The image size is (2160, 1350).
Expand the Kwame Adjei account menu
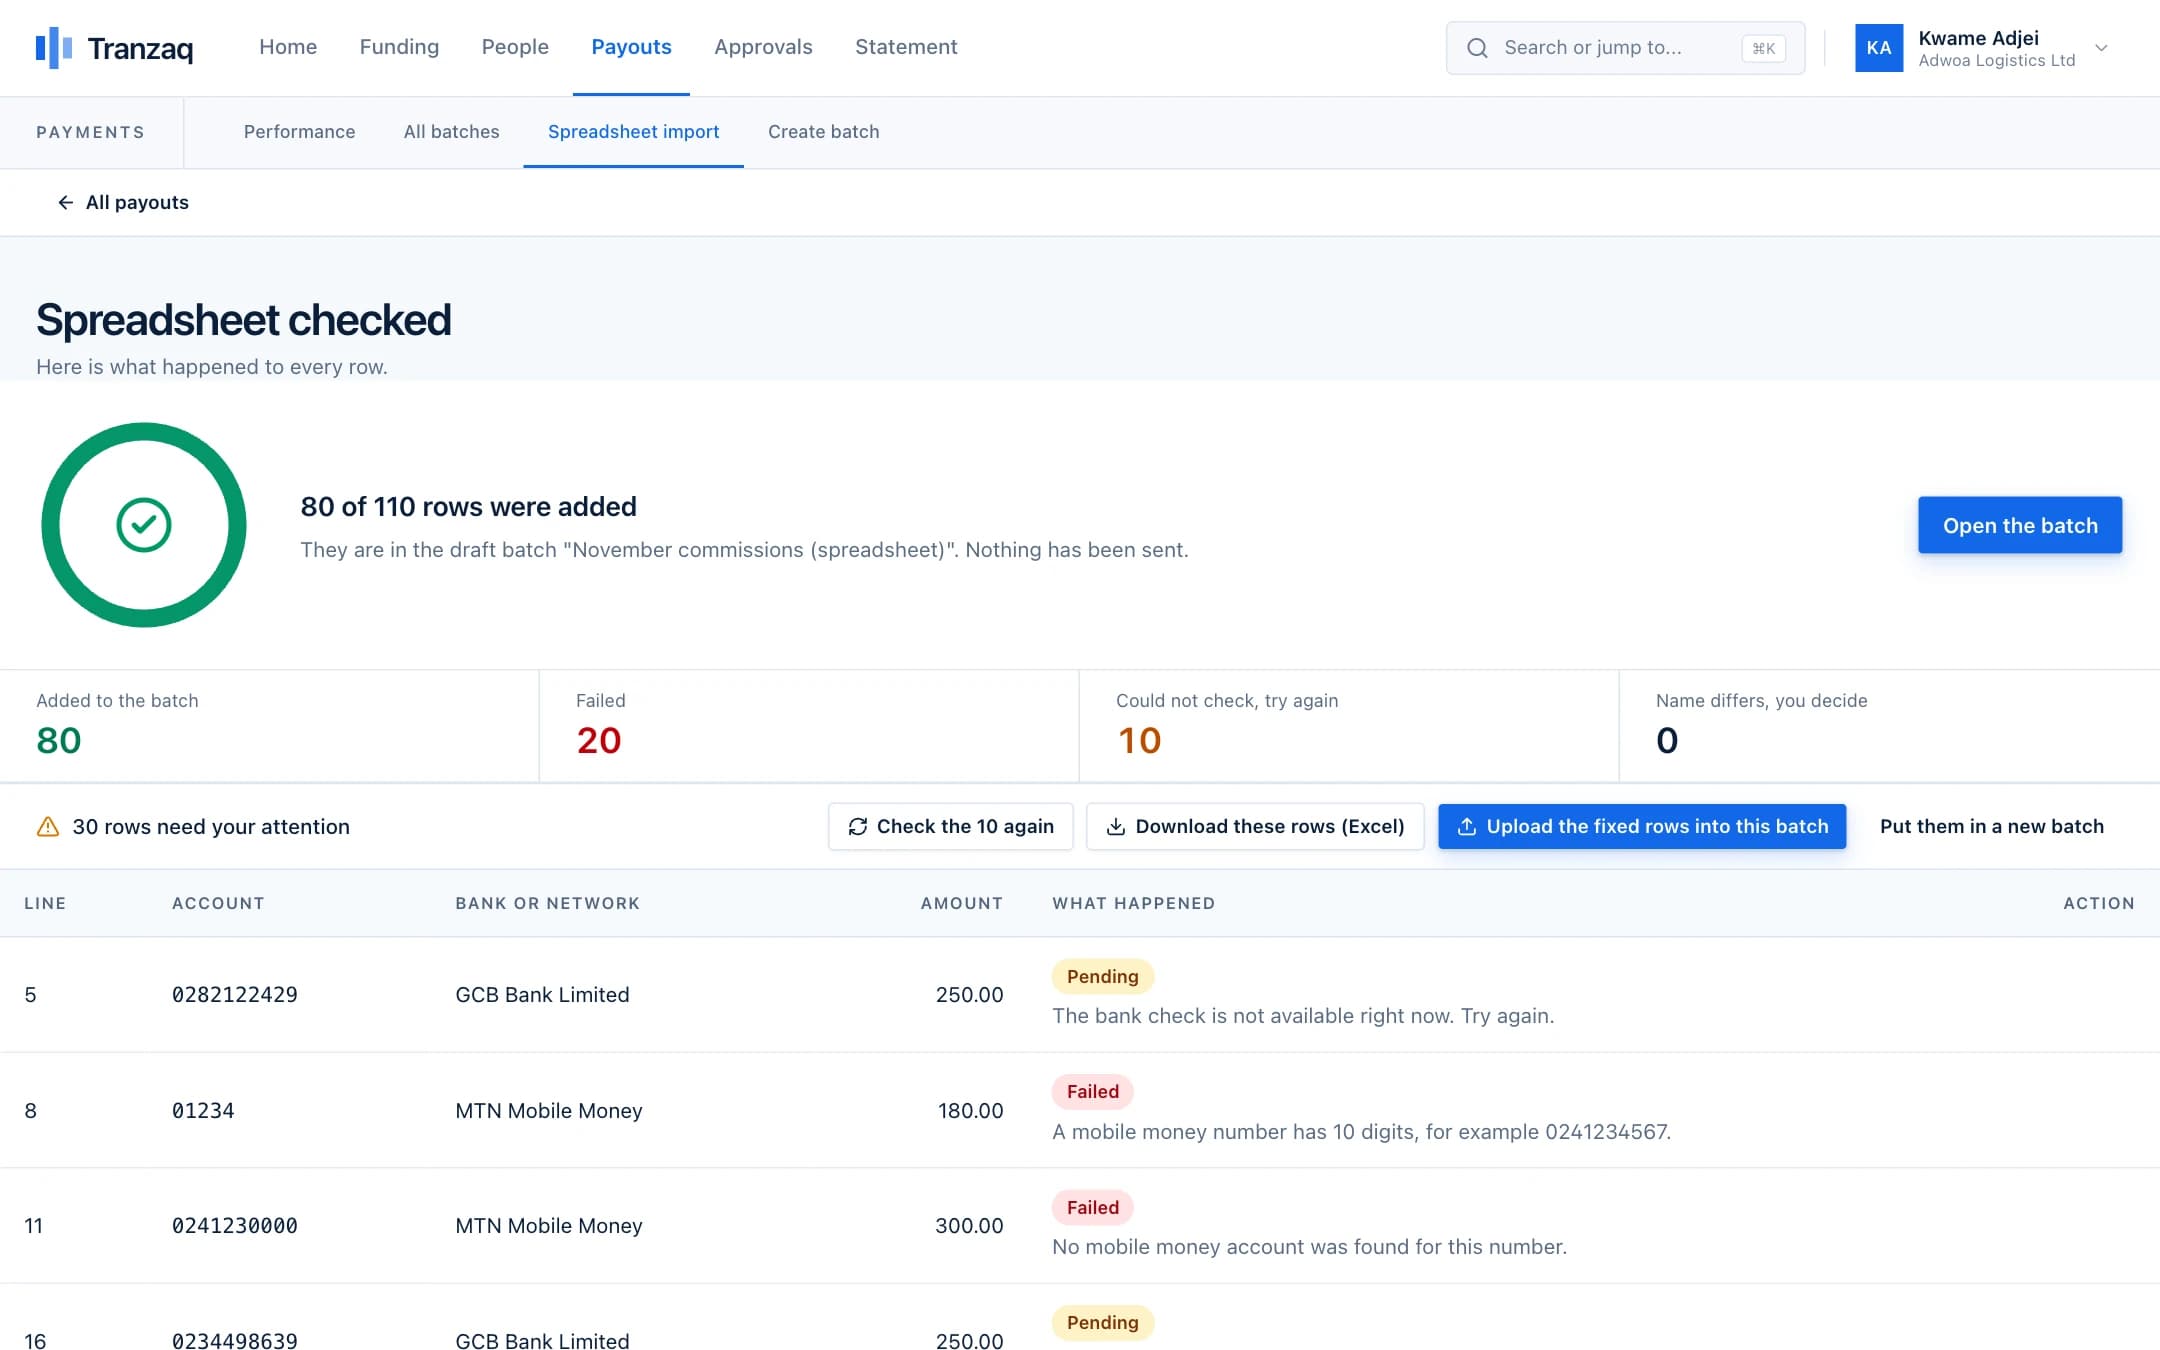2101,48
